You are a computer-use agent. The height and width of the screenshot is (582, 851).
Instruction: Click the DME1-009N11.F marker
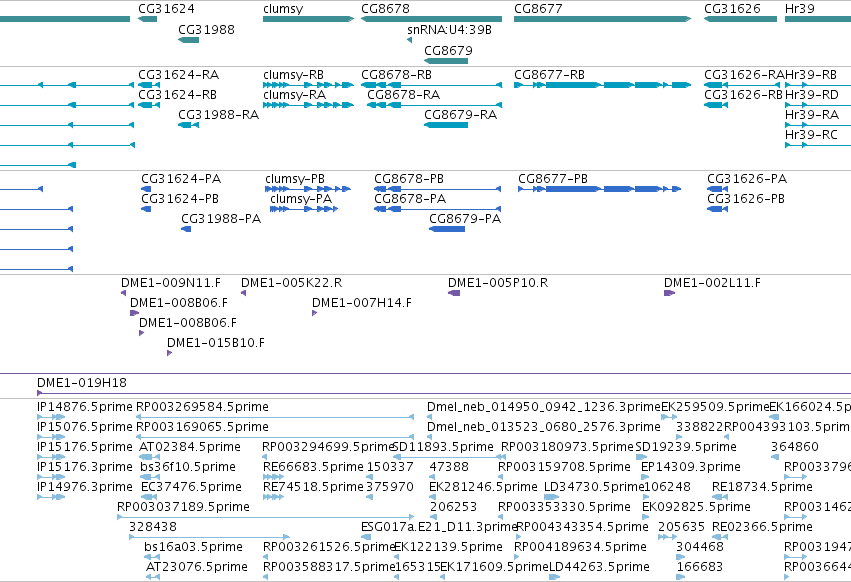(x=124, y=293)
